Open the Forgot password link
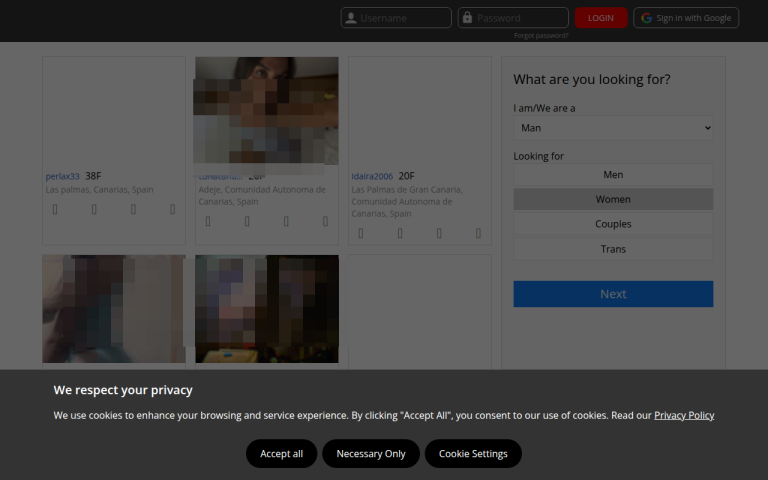Image resolution: width=768 pixels, height=480 pixels. click(x=541, y=36)
